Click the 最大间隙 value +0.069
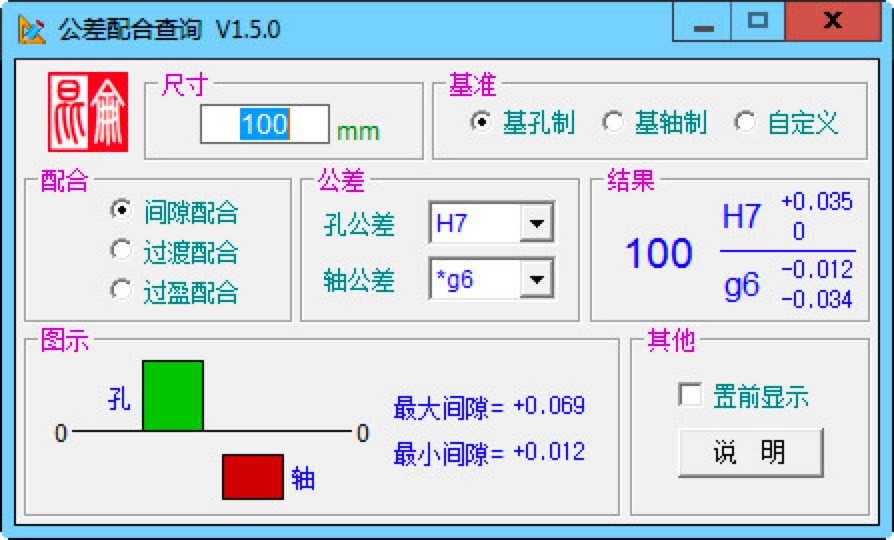 (x=549, y=406)
